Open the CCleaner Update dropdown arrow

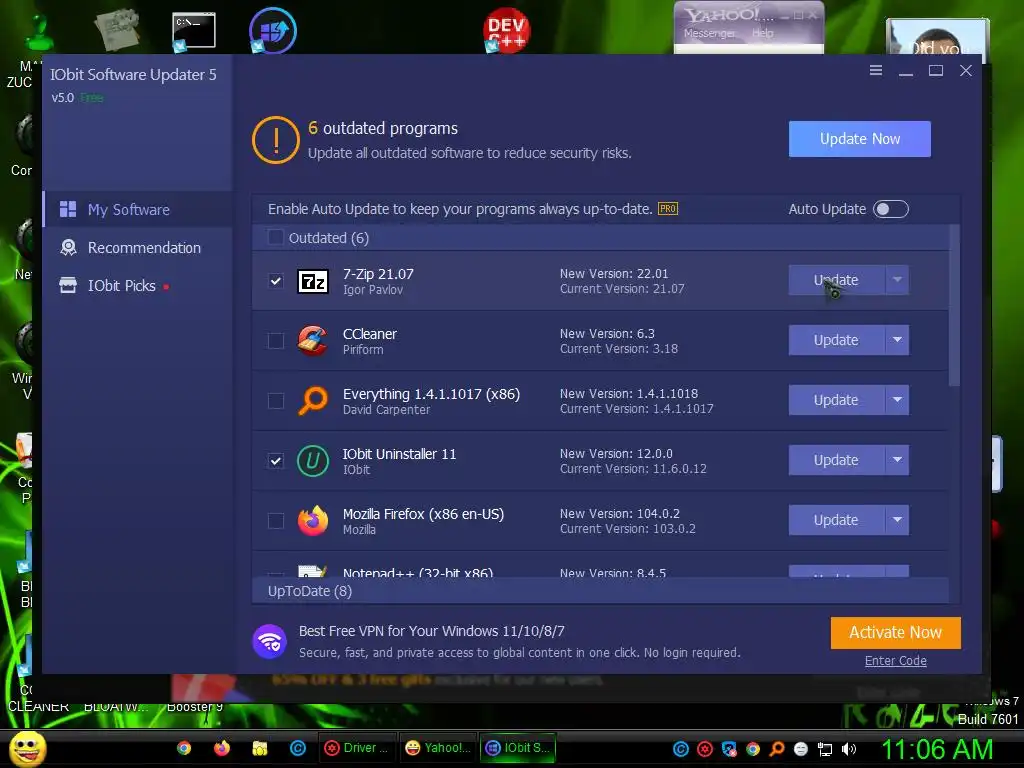[x=897, y=340]
